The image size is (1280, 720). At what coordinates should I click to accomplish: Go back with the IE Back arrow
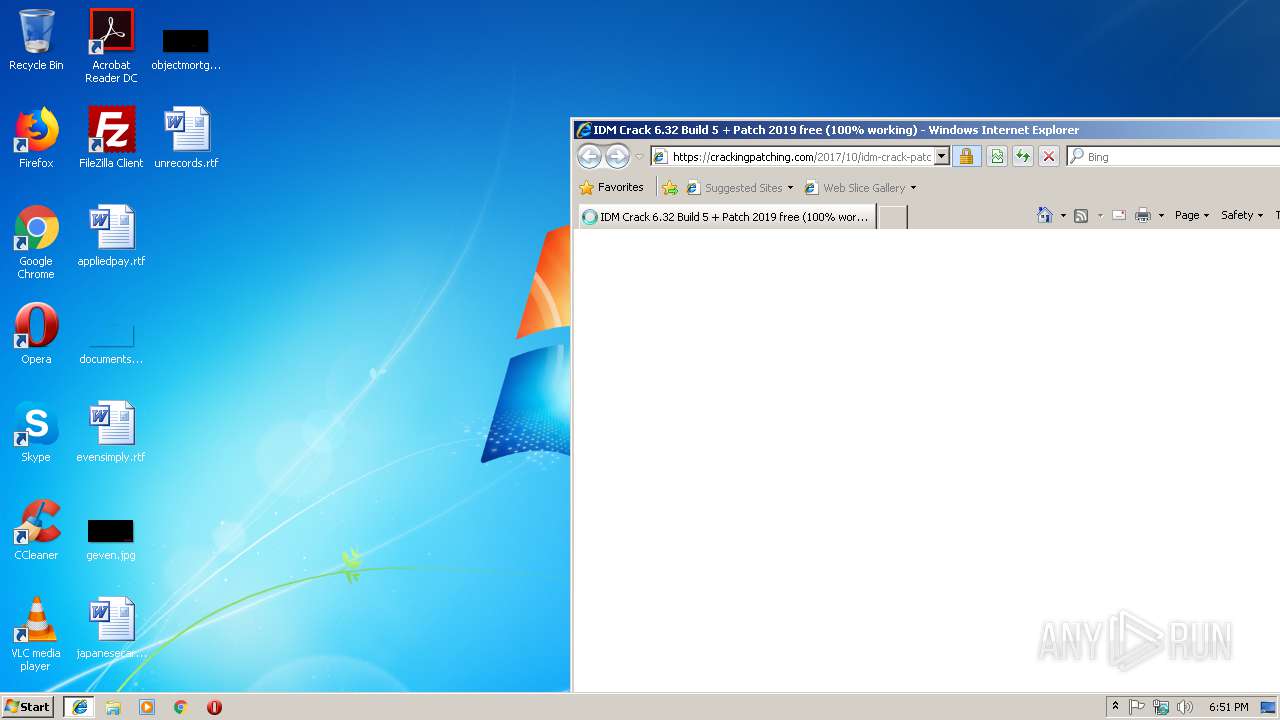pyautogui.click(x=589, y=156)
